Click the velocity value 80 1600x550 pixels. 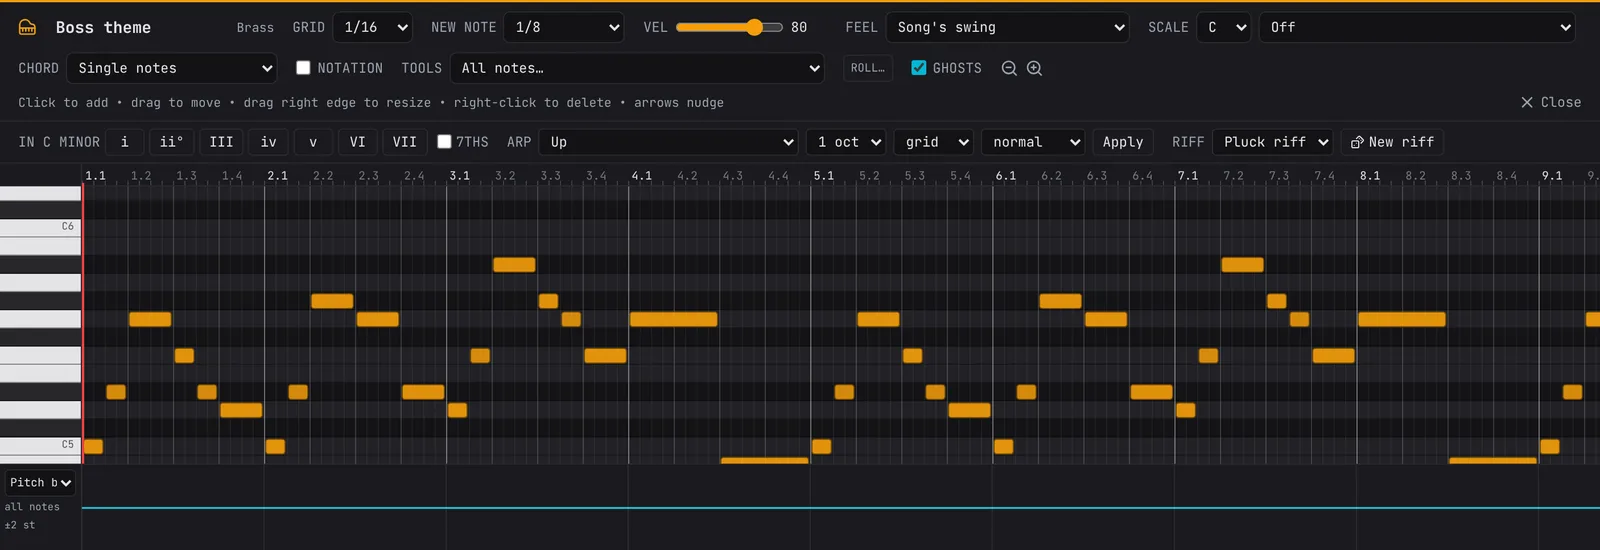point(798,27)
